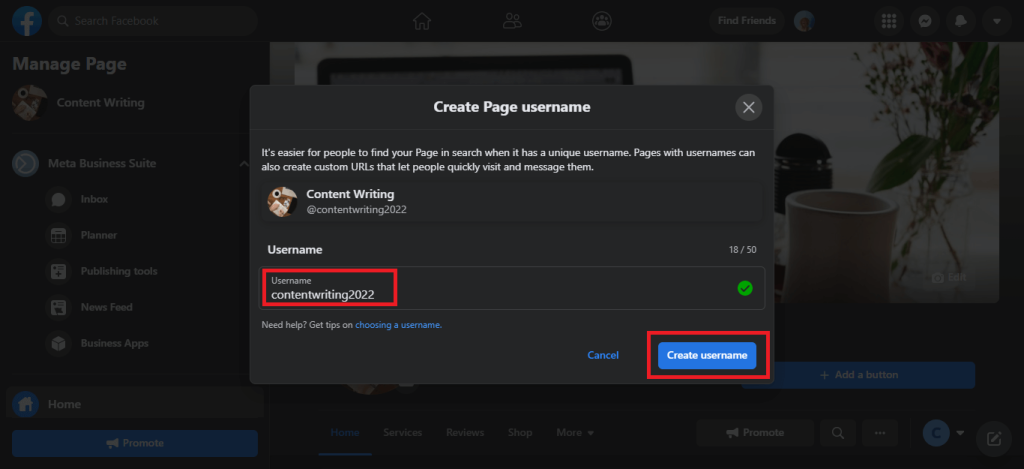1024x469 pixels.
Task: Open the notifications bell icon
Action: click(960, 21)
